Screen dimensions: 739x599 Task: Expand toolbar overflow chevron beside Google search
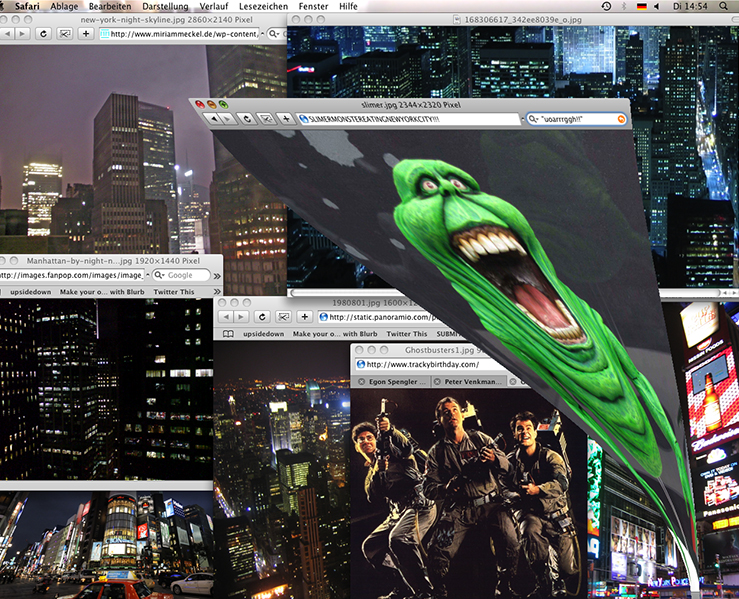[x=217, y=274]
